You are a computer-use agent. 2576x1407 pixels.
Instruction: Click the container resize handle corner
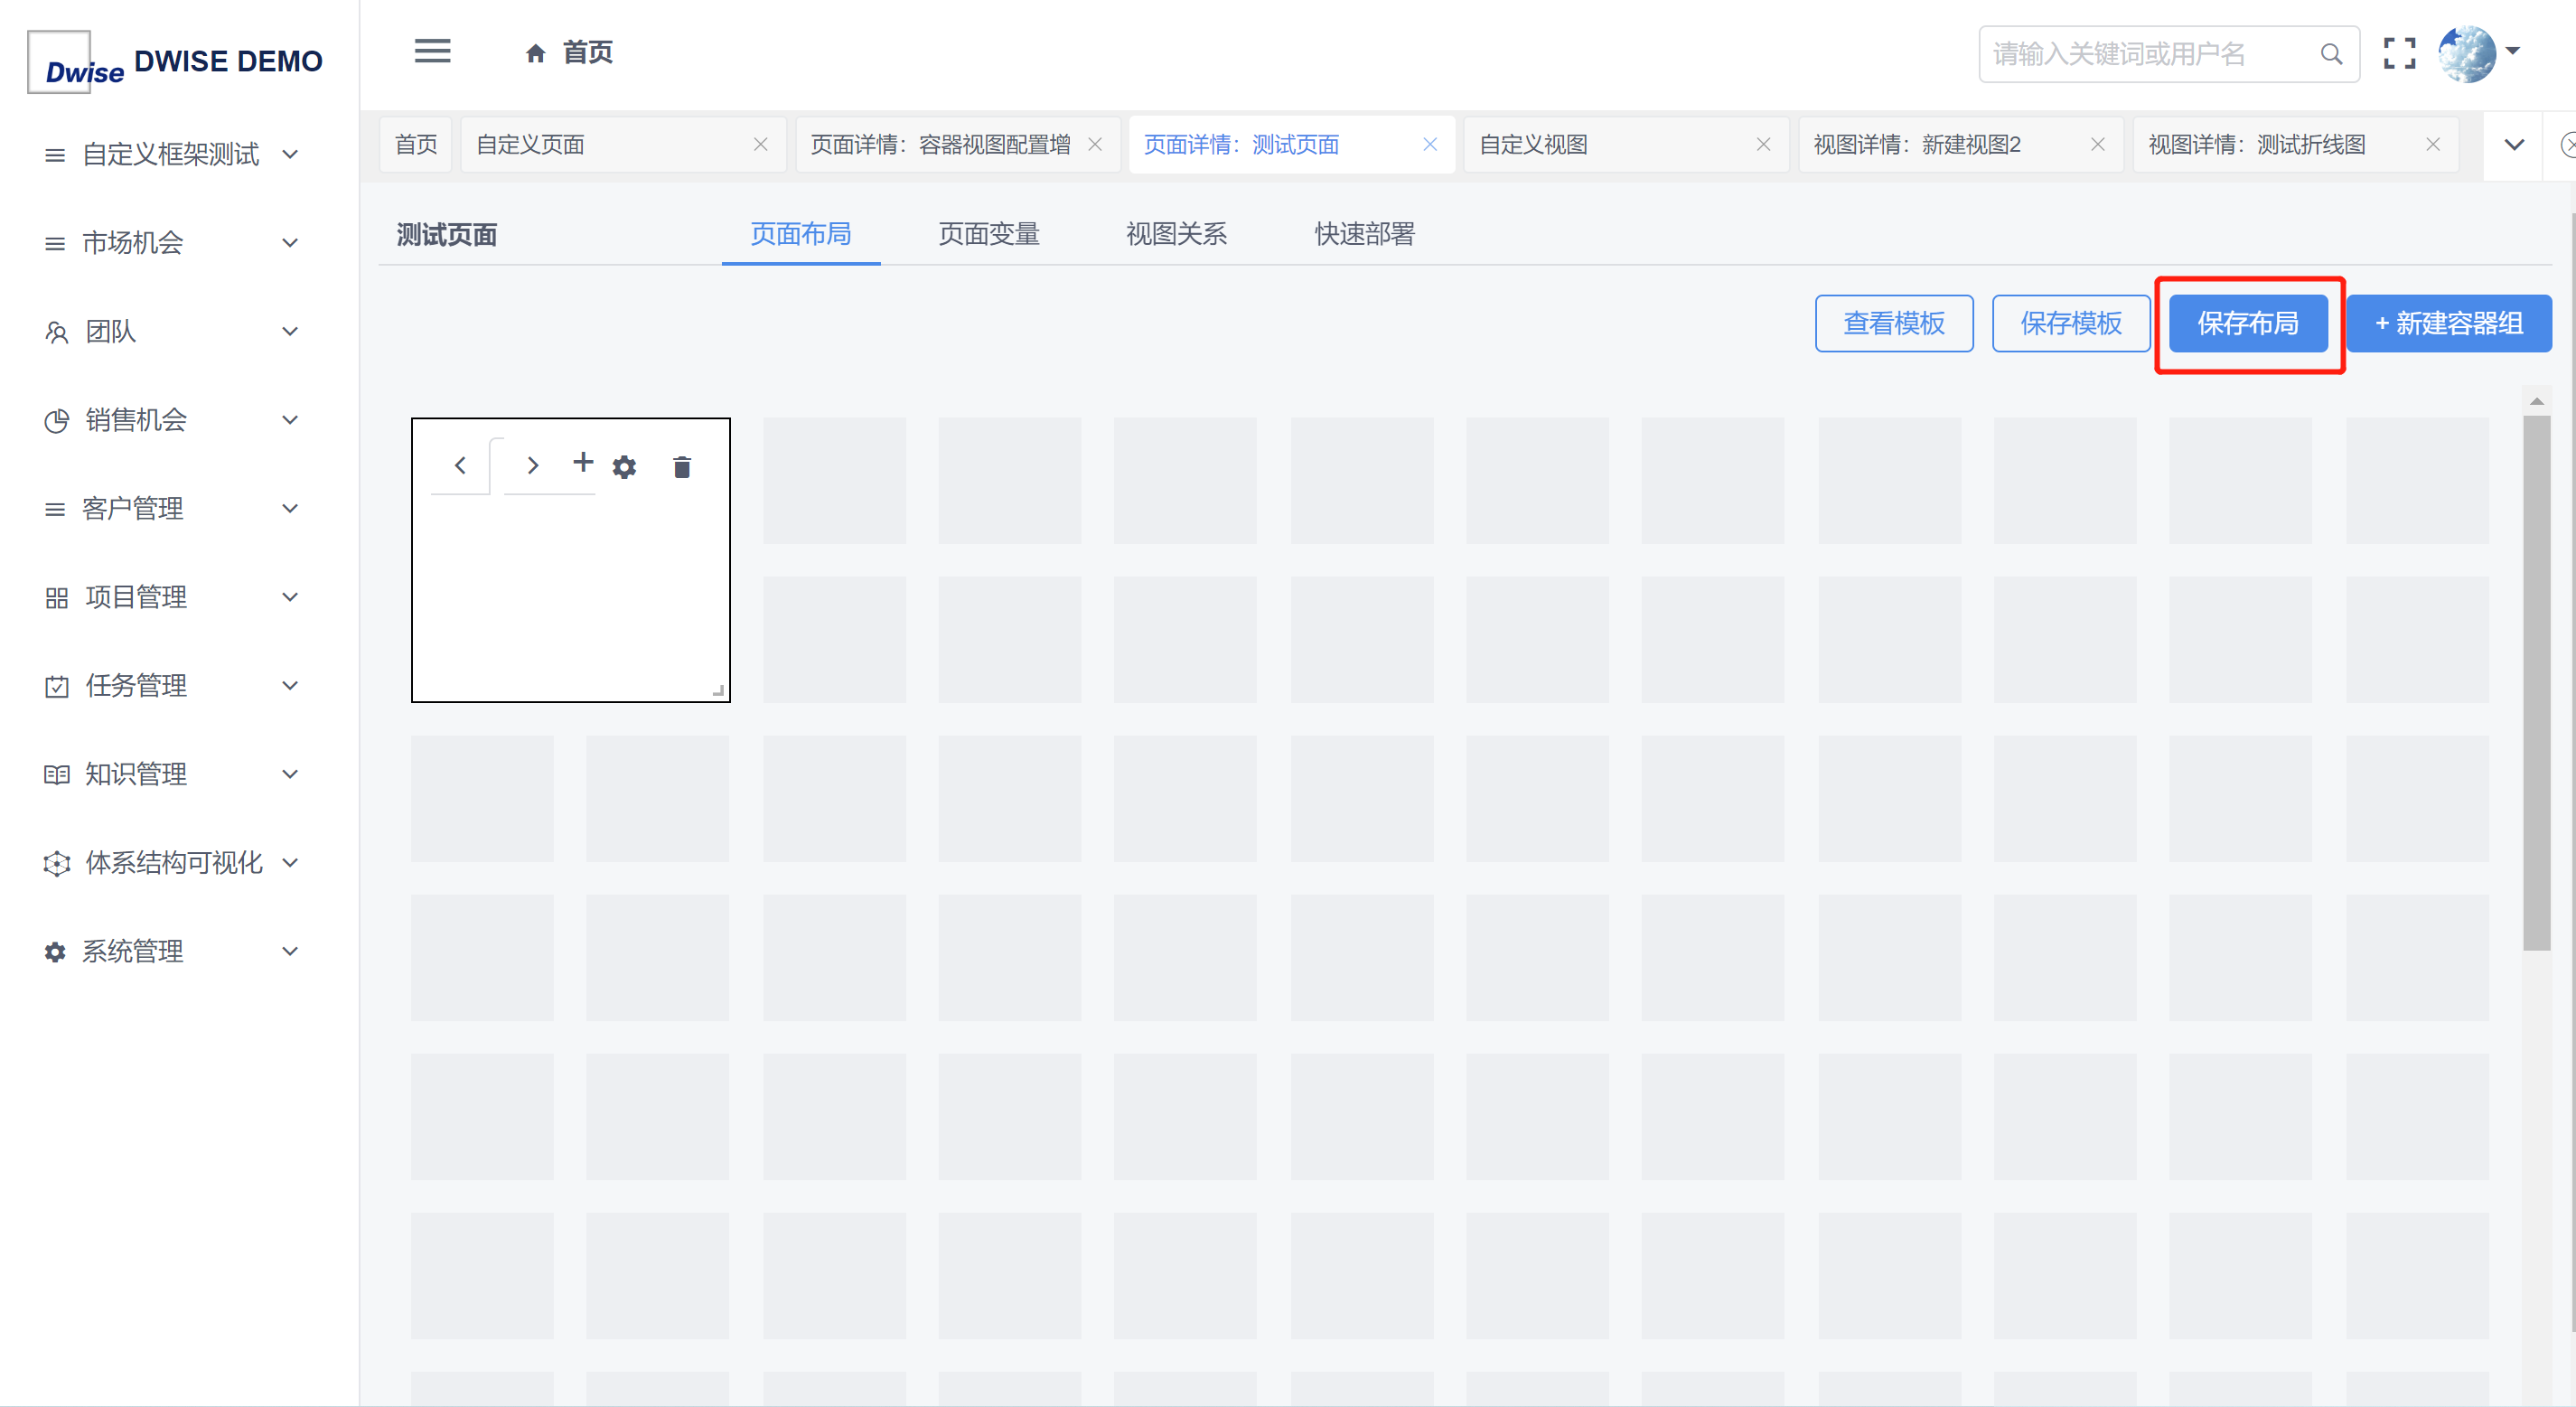pos(718,690)
